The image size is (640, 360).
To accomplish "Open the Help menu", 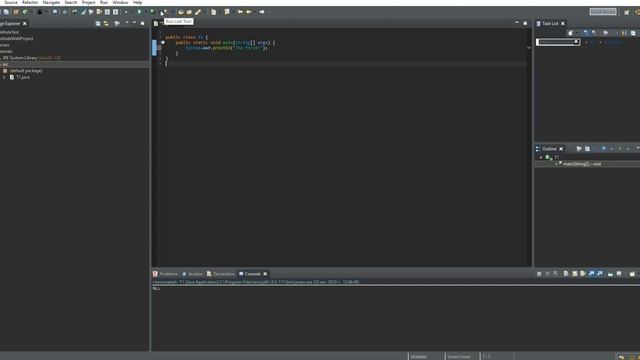I will click(x=138, y=2).
